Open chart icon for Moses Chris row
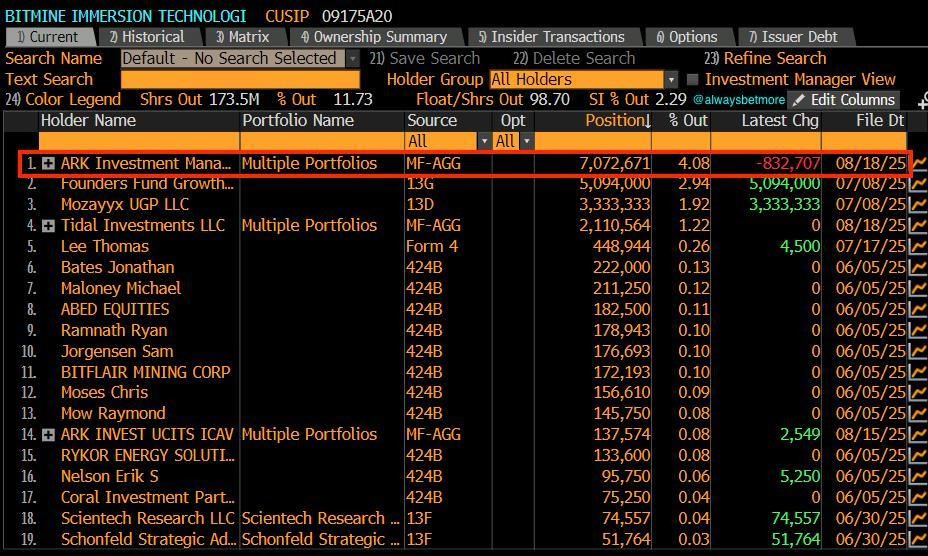This screenshot has width=928, height=556. [x=919, y=393]
